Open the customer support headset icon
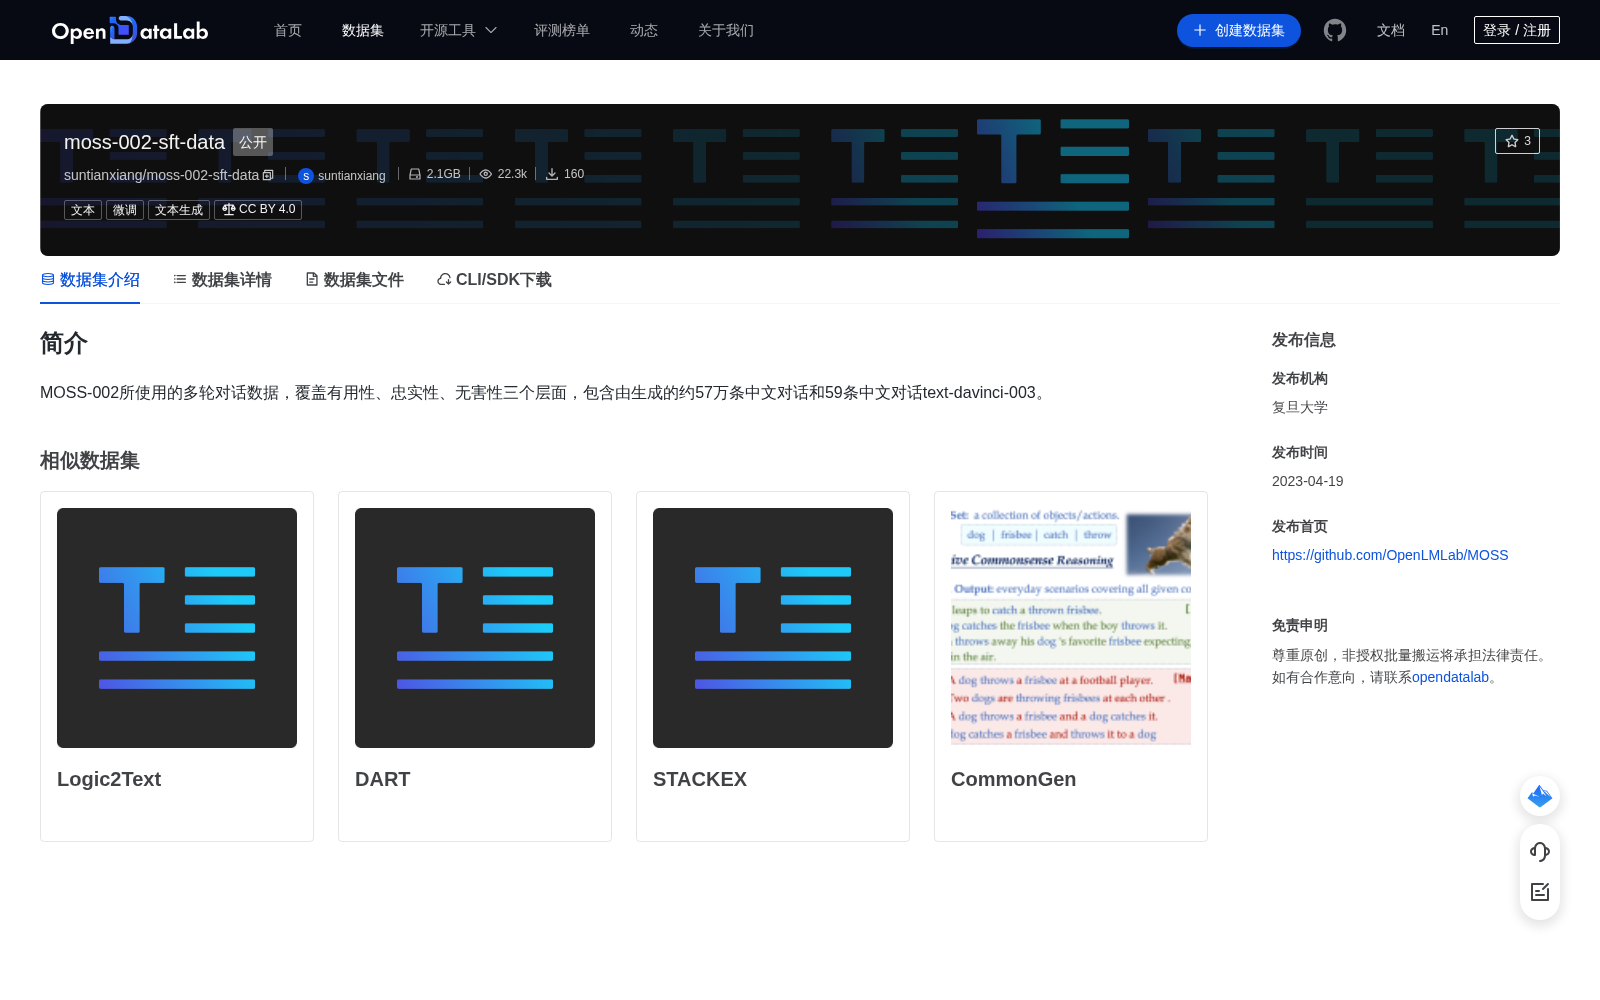The image size is (1600, 1000). pos(1540,851)
